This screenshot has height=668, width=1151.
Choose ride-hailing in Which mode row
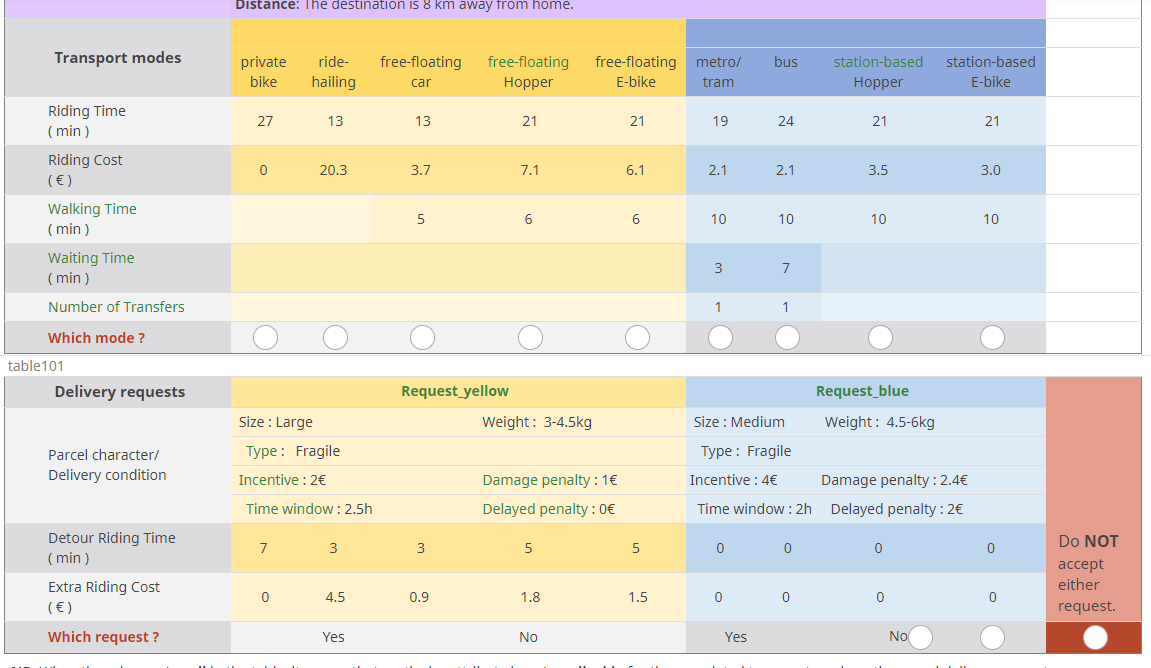(335, 338)
